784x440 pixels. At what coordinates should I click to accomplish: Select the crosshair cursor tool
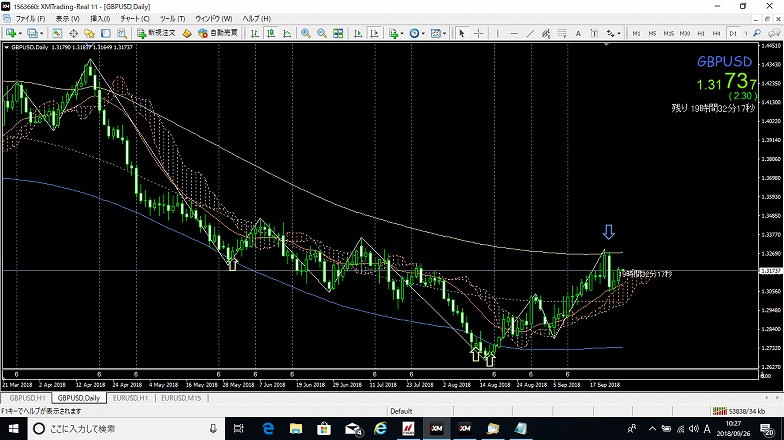click(x=477, y=33)
